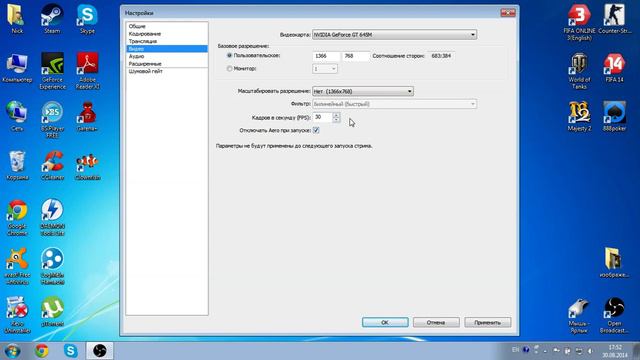
Task: Click the custom height field 768
Action: pos(356,56)
